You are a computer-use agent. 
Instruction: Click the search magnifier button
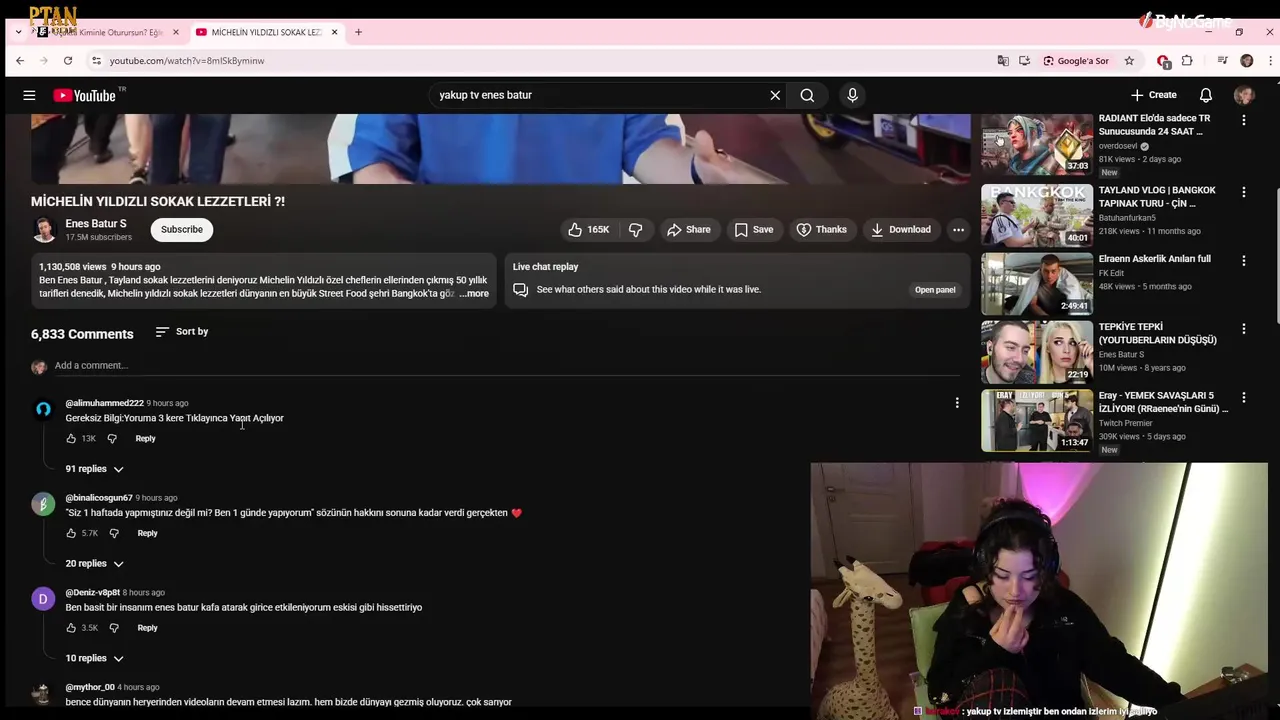point(807,95)
